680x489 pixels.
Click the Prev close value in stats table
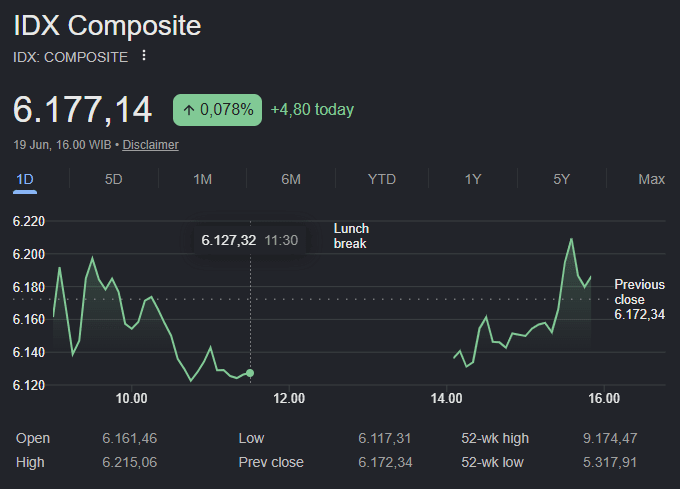[385, 462]
